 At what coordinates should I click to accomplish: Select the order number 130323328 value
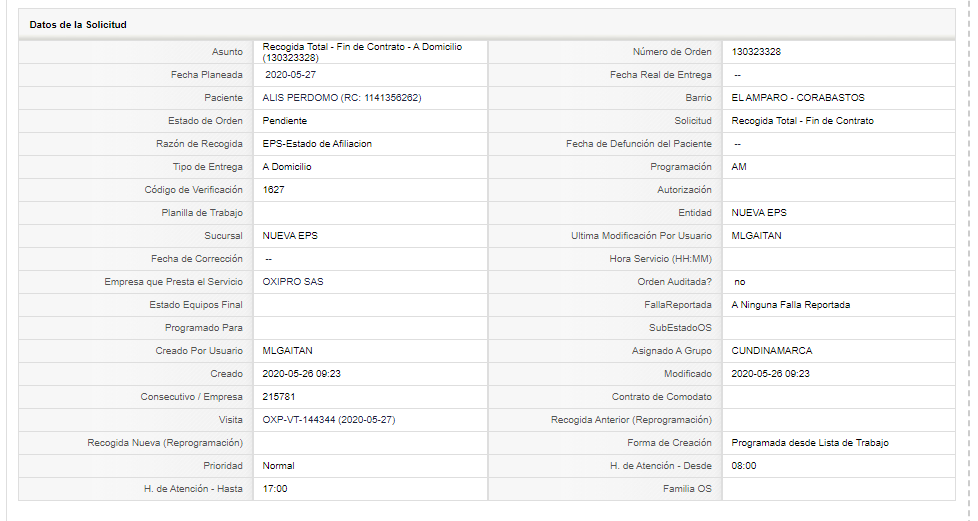coord(756,52)
